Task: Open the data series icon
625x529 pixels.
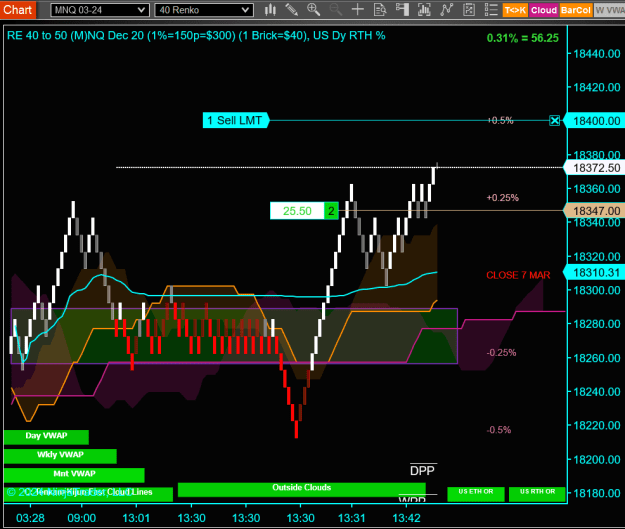Action: 424,10
